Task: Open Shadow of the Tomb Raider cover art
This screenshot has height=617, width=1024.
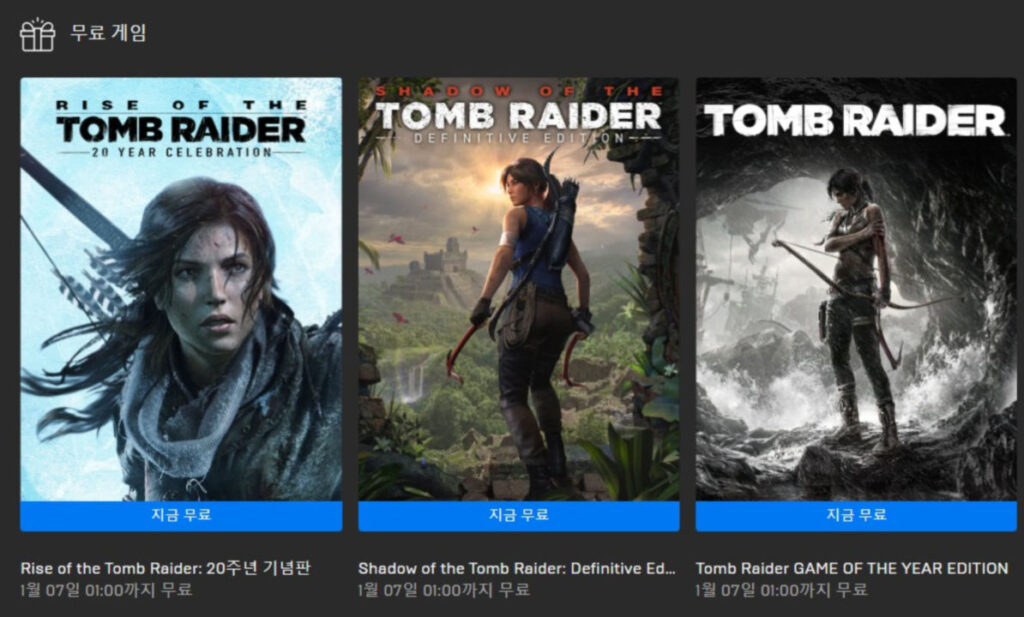Action: [519, 289]
